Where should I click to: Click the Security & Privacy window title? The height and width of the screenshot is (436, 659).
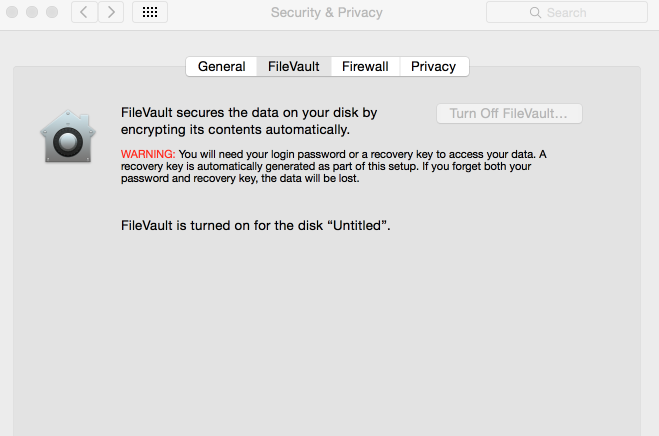click(x=327, y=13)
